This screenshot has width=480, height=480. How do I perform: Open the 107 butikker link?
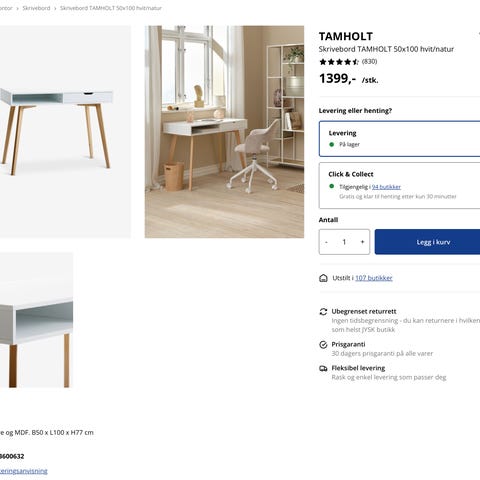374,278
